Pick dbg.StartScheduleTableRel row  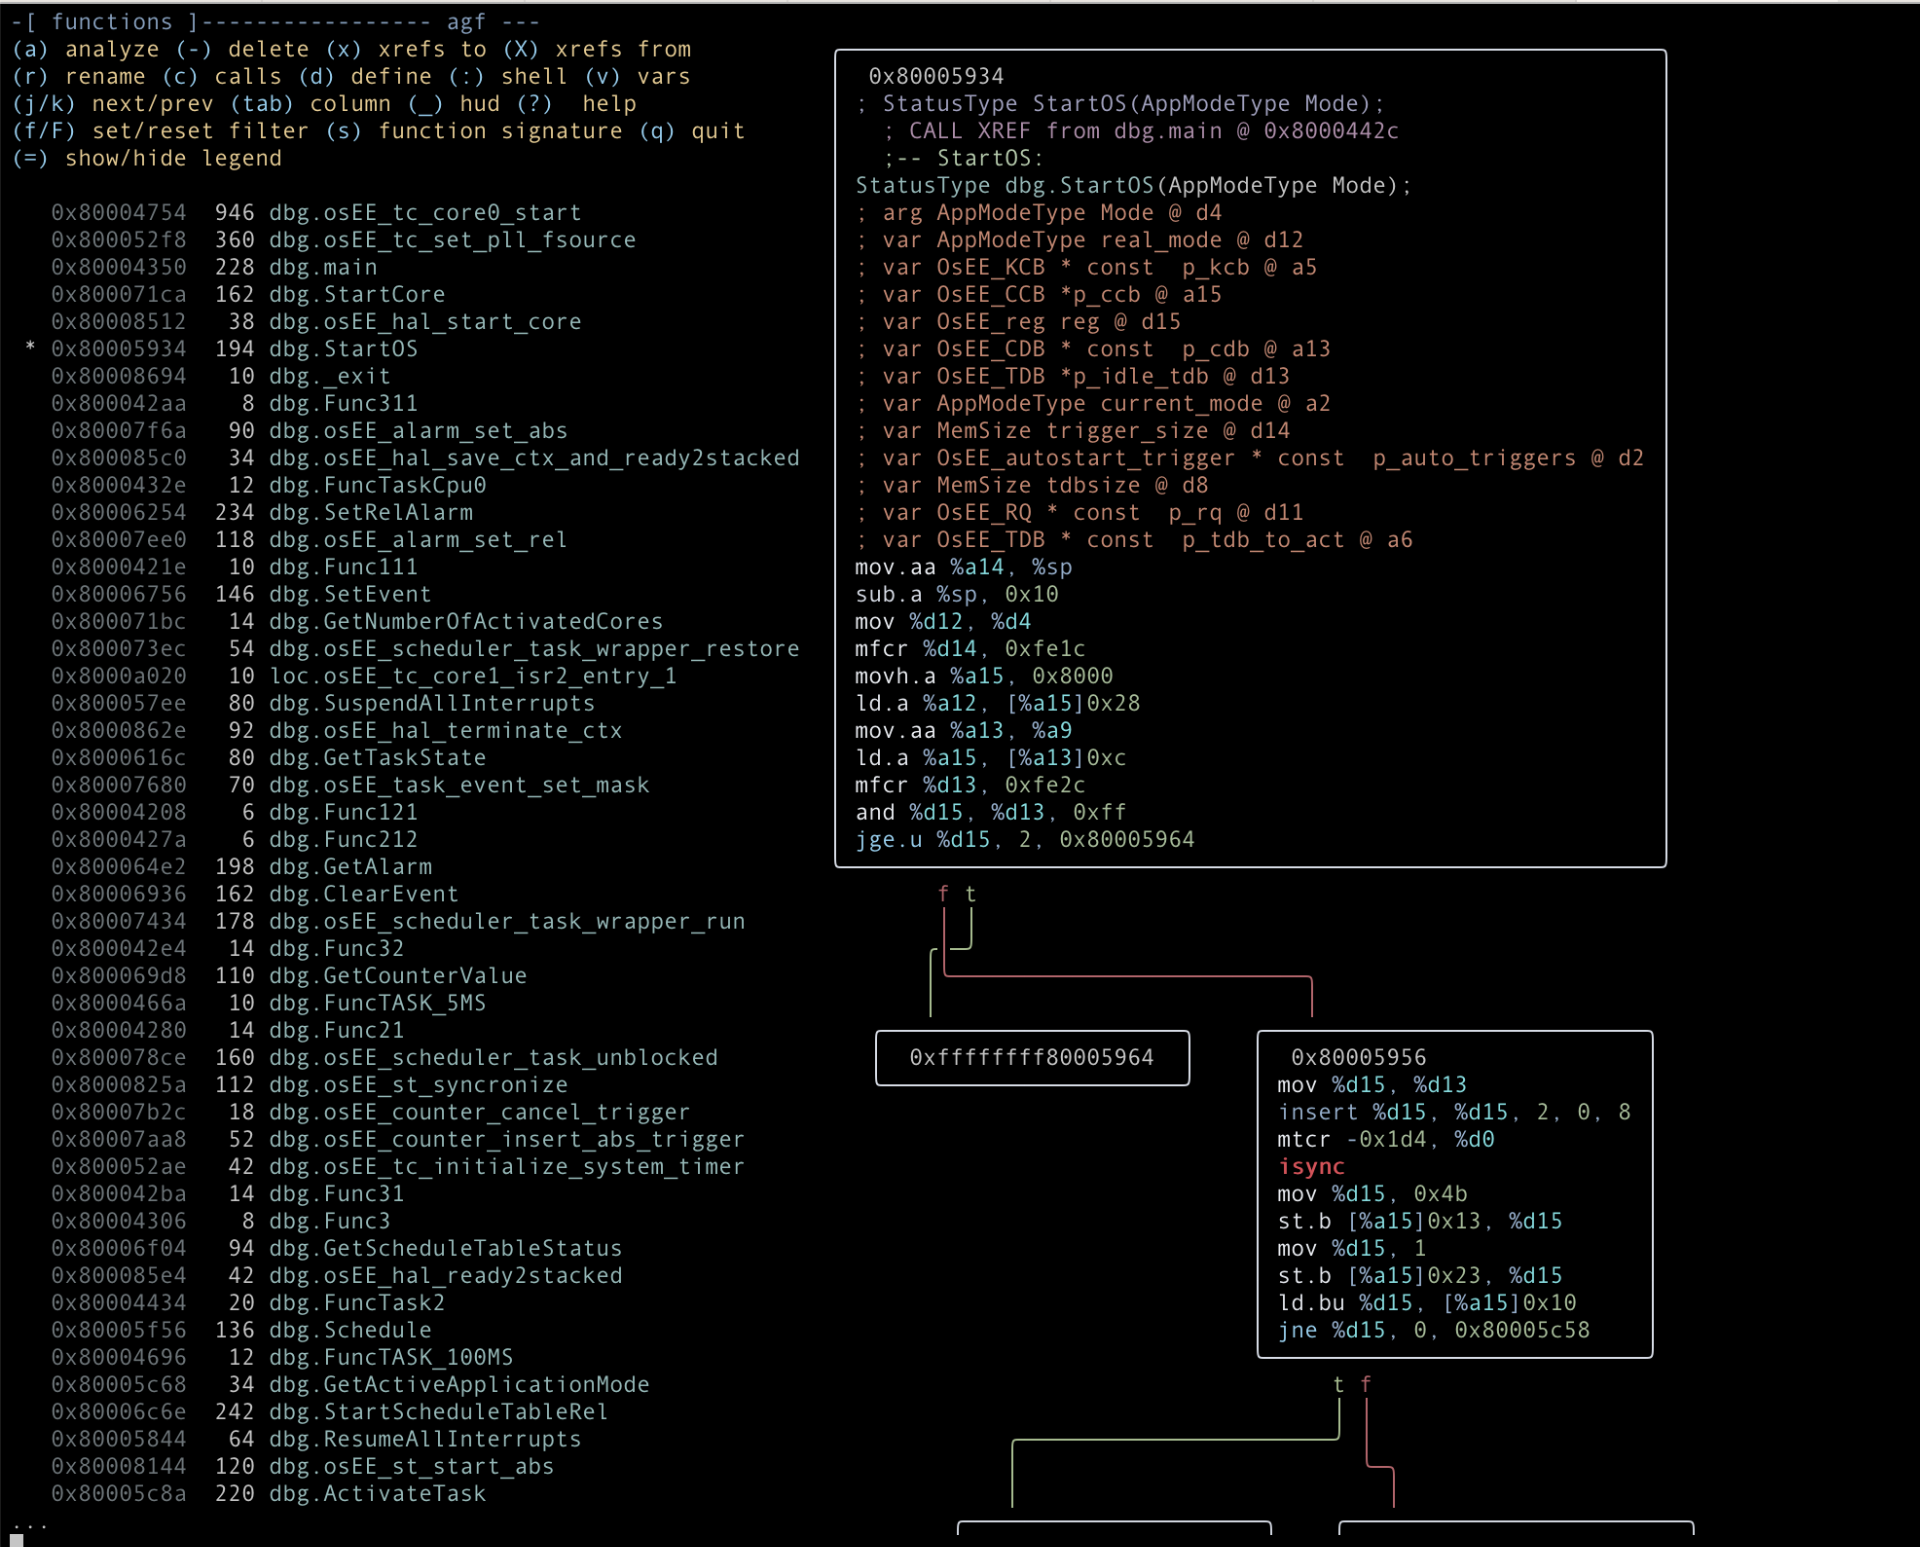pos(329,1412)
